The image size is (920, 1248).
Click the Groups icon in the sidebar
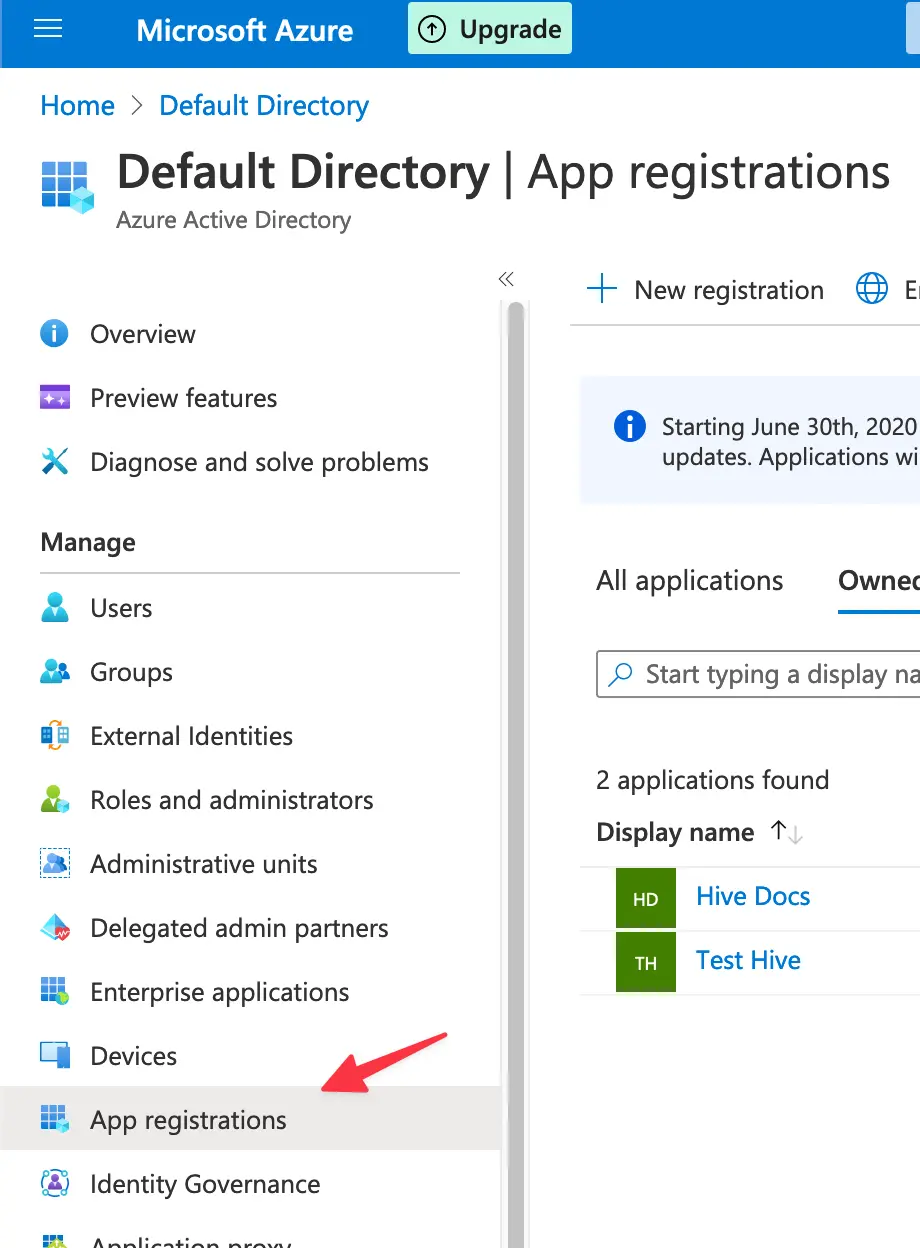pyautogui.click(x=54, y=672)
